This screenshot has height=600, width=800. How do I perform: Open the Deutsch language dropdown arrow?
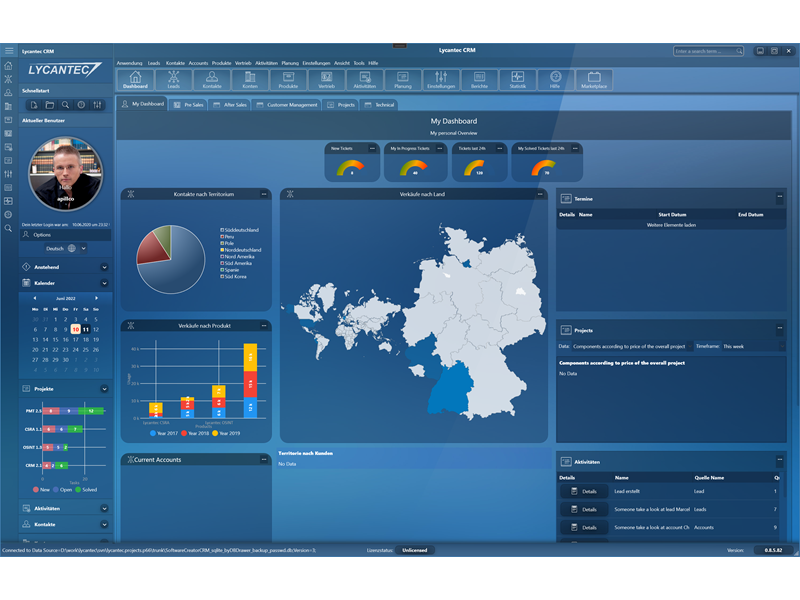84,248
